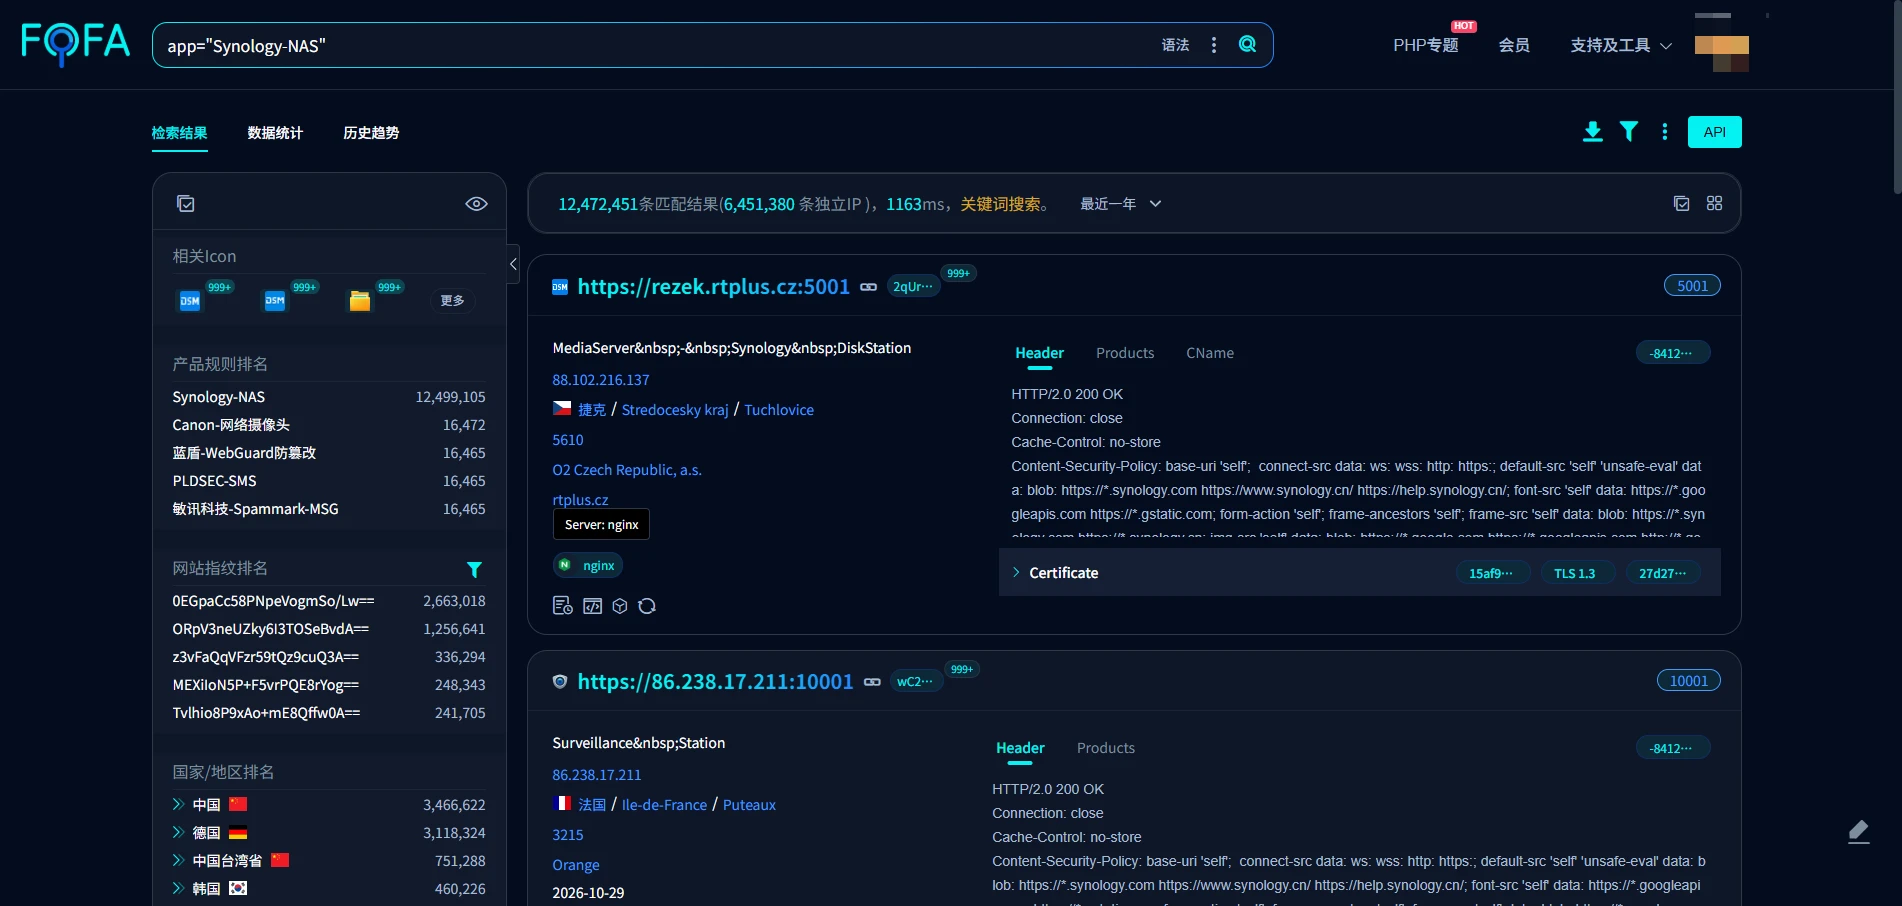Viewport: 1902px width, 906px height.
Task: Click the search query input field
Action: (x=650, y=45)
